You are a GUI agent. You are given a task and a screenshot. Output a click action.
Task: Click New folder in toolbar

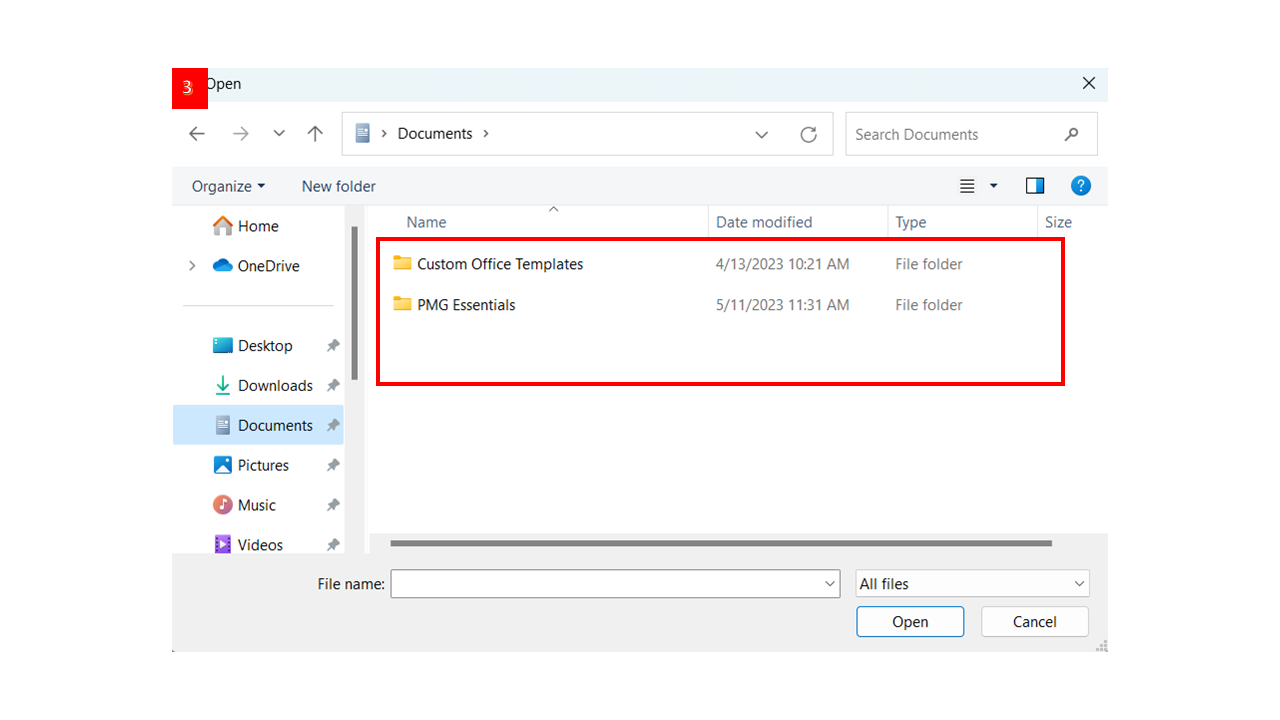339,186
